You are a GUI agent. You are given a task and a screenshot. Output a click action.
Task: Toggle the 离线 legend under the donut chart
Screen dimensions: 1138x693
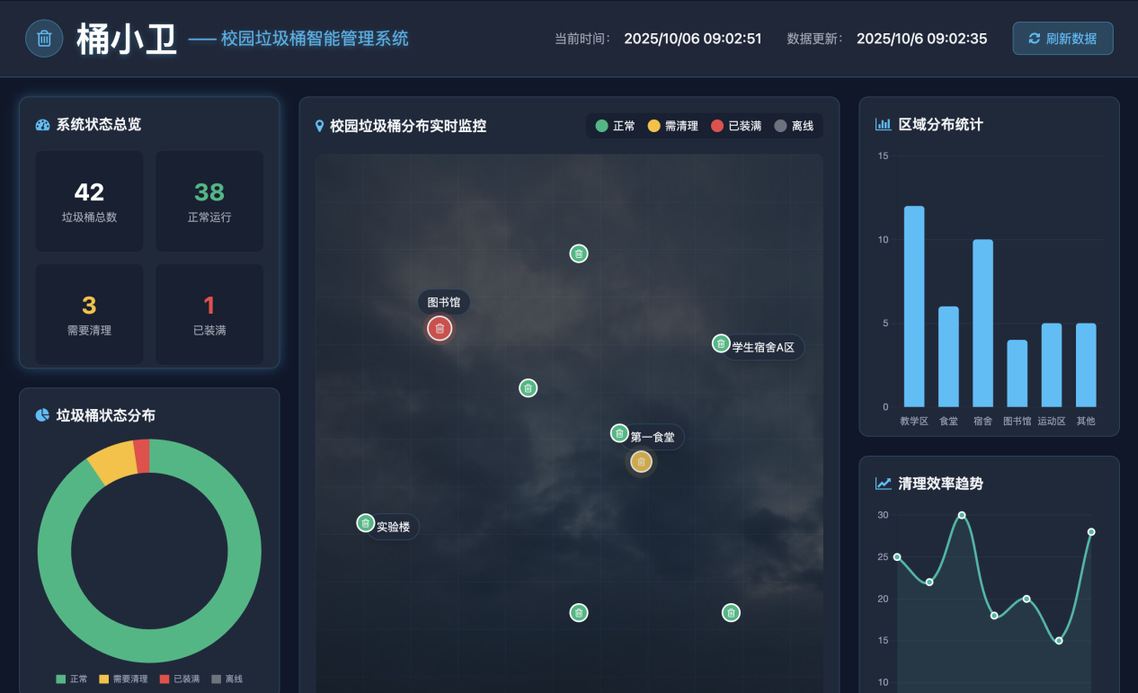point(227,679)
